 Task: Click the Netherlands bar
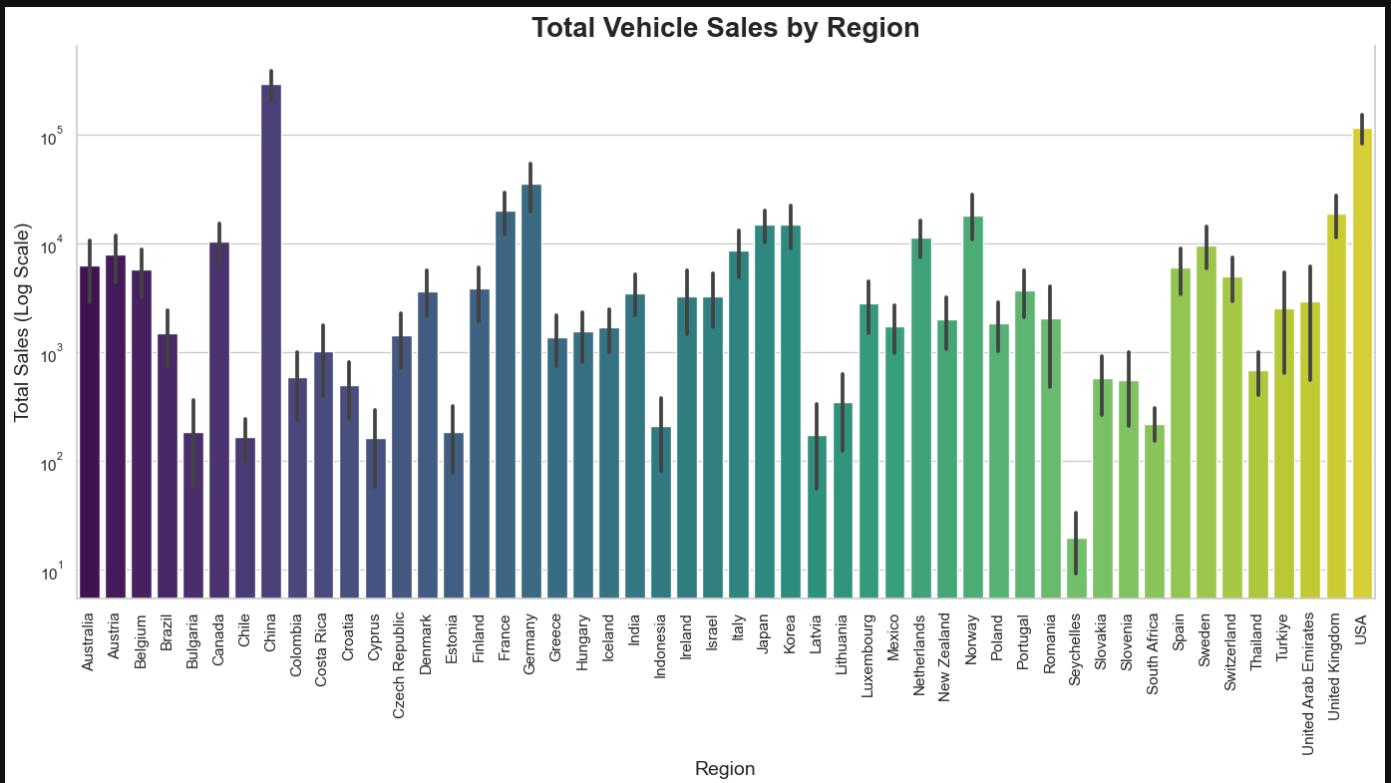click(x=921, y=418)
